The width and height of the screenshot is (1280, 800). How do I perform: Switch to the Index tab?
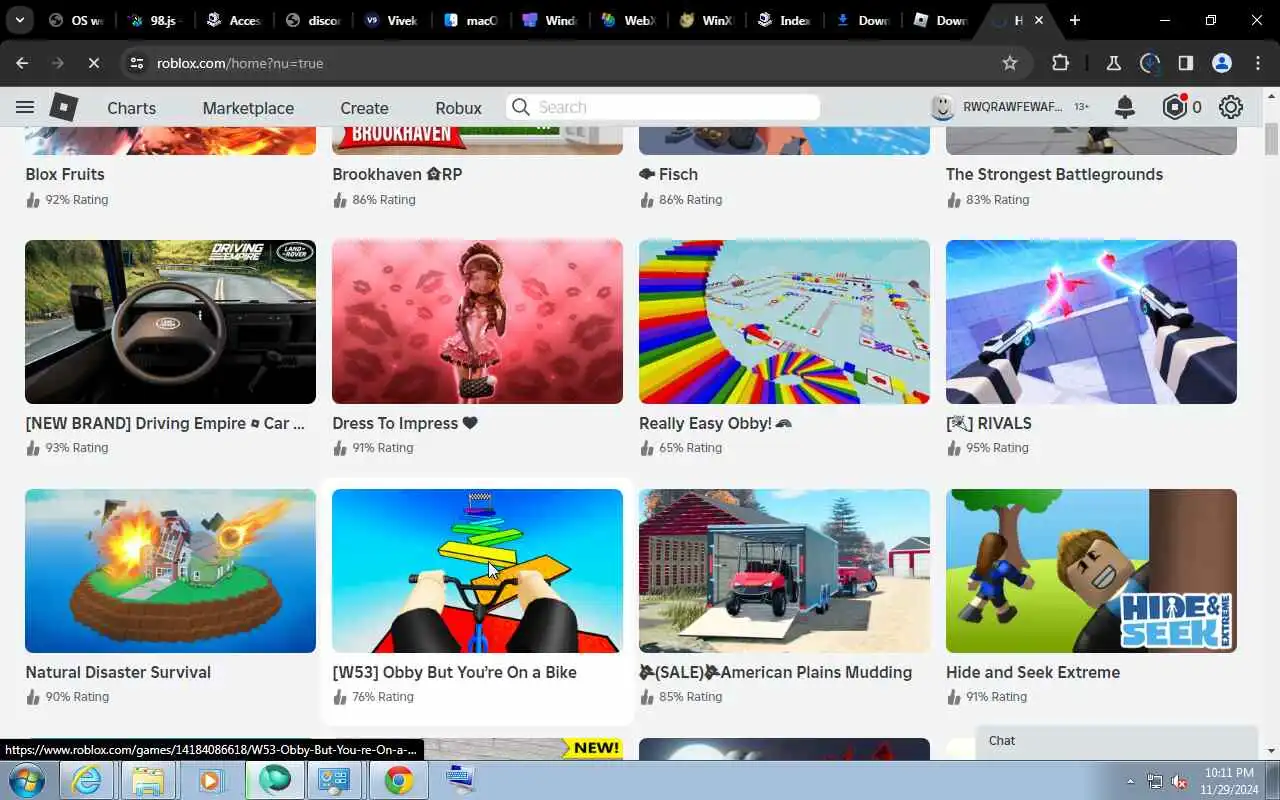785,20
